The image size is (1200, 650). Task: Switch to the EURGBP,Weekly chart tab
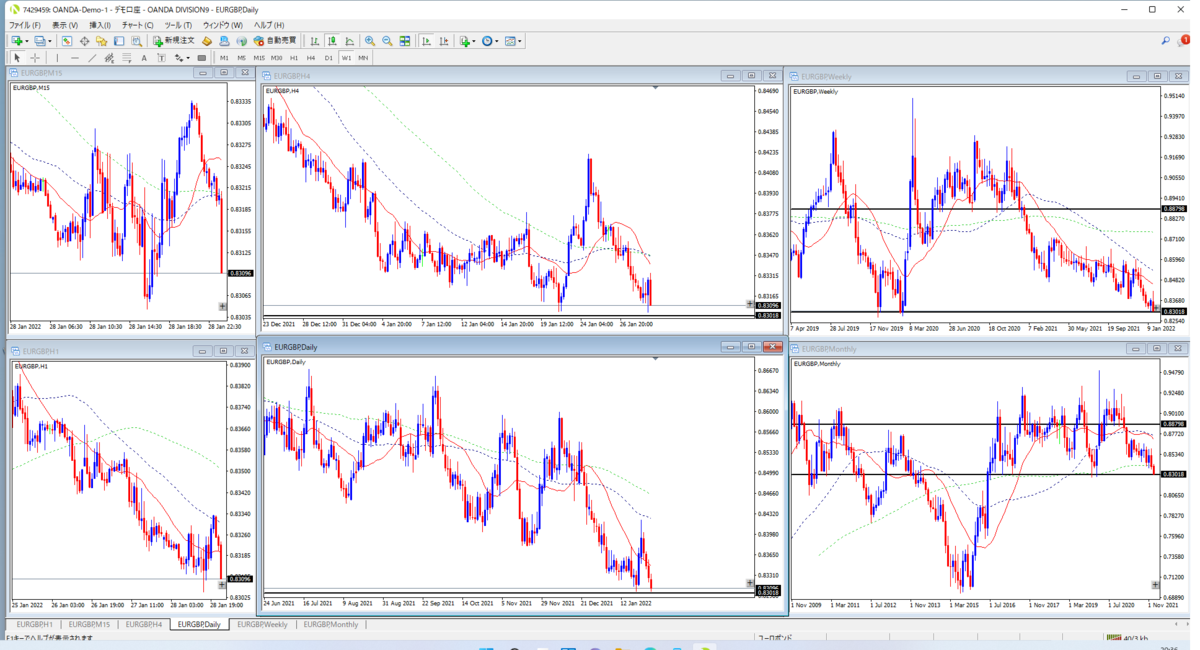click(262, 624)
